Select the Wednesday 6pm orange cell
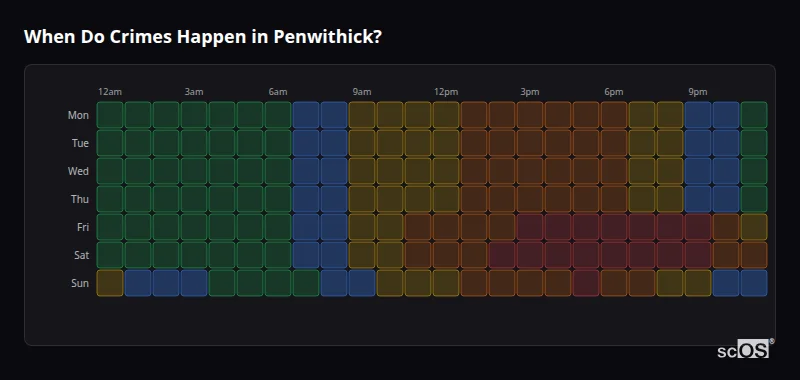The width and height of the screenshot is (800, 380). point(614,171)
